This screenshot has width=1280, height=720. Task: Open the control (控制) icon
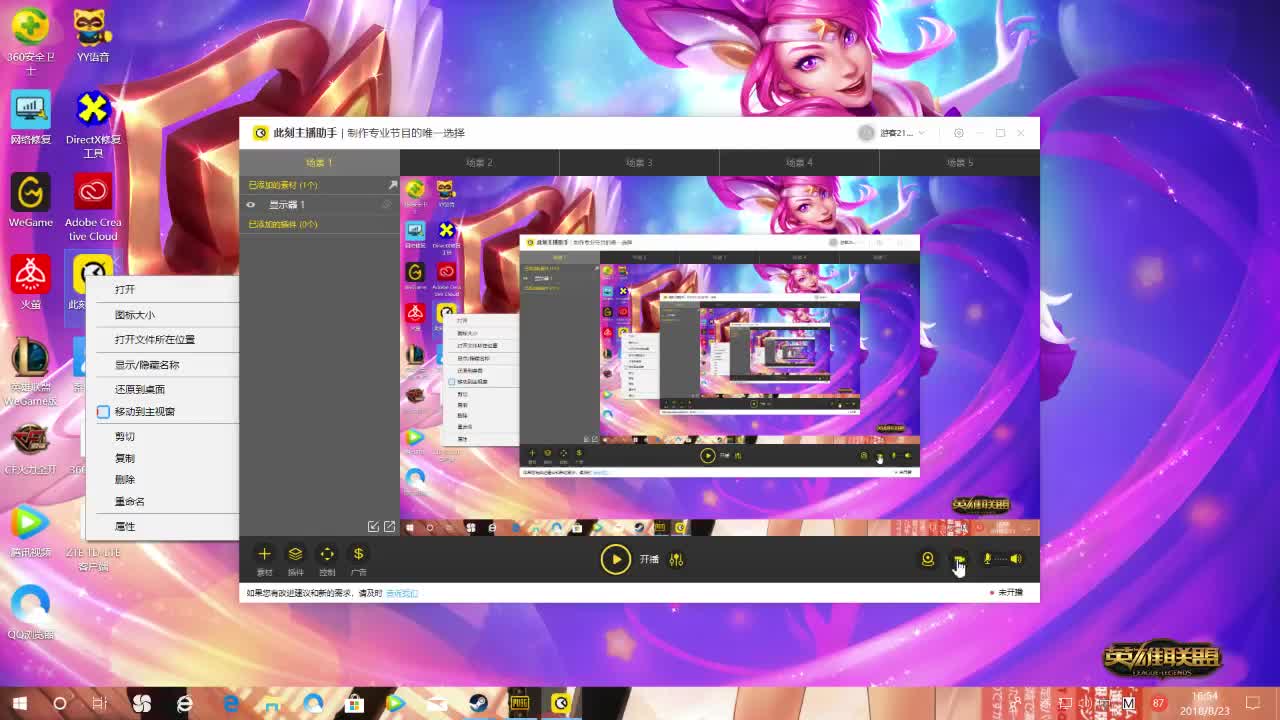[327, 553]
